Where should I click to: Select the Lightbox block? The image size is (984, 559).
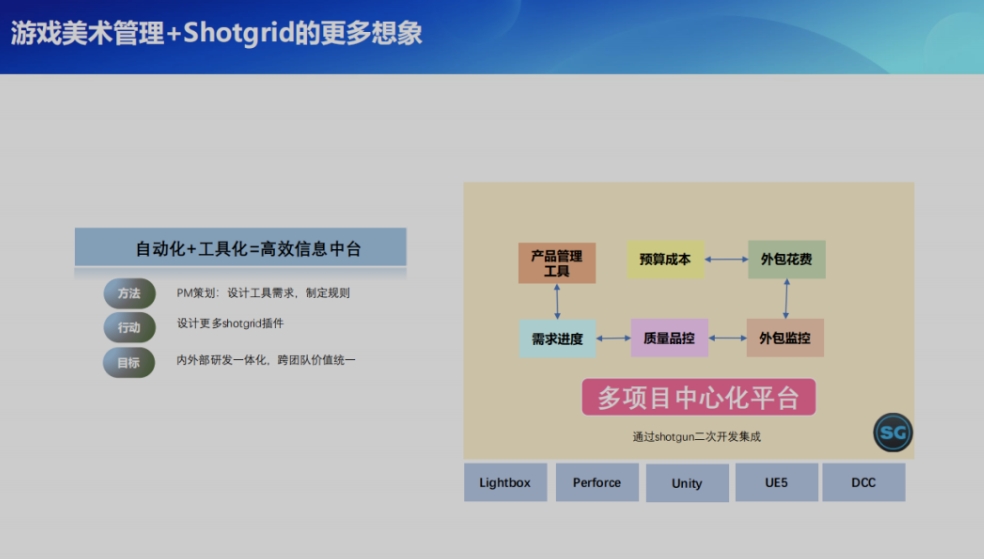[505, 482]
